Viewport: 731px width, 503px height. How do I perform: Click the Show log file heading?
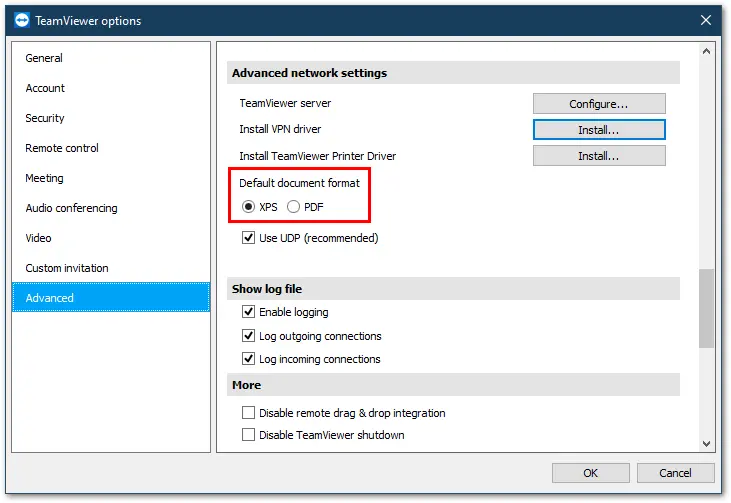pyautogui.click(x=267, y=289)
